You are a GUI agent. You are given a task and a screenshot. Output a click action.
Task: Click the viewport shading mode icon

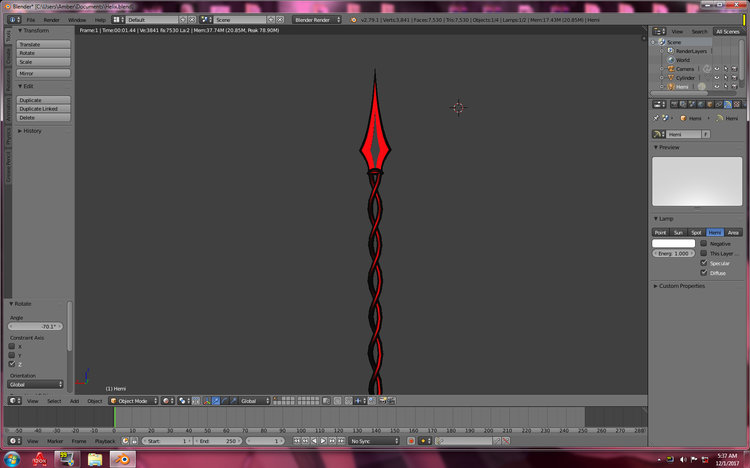[x=168, y=401]
